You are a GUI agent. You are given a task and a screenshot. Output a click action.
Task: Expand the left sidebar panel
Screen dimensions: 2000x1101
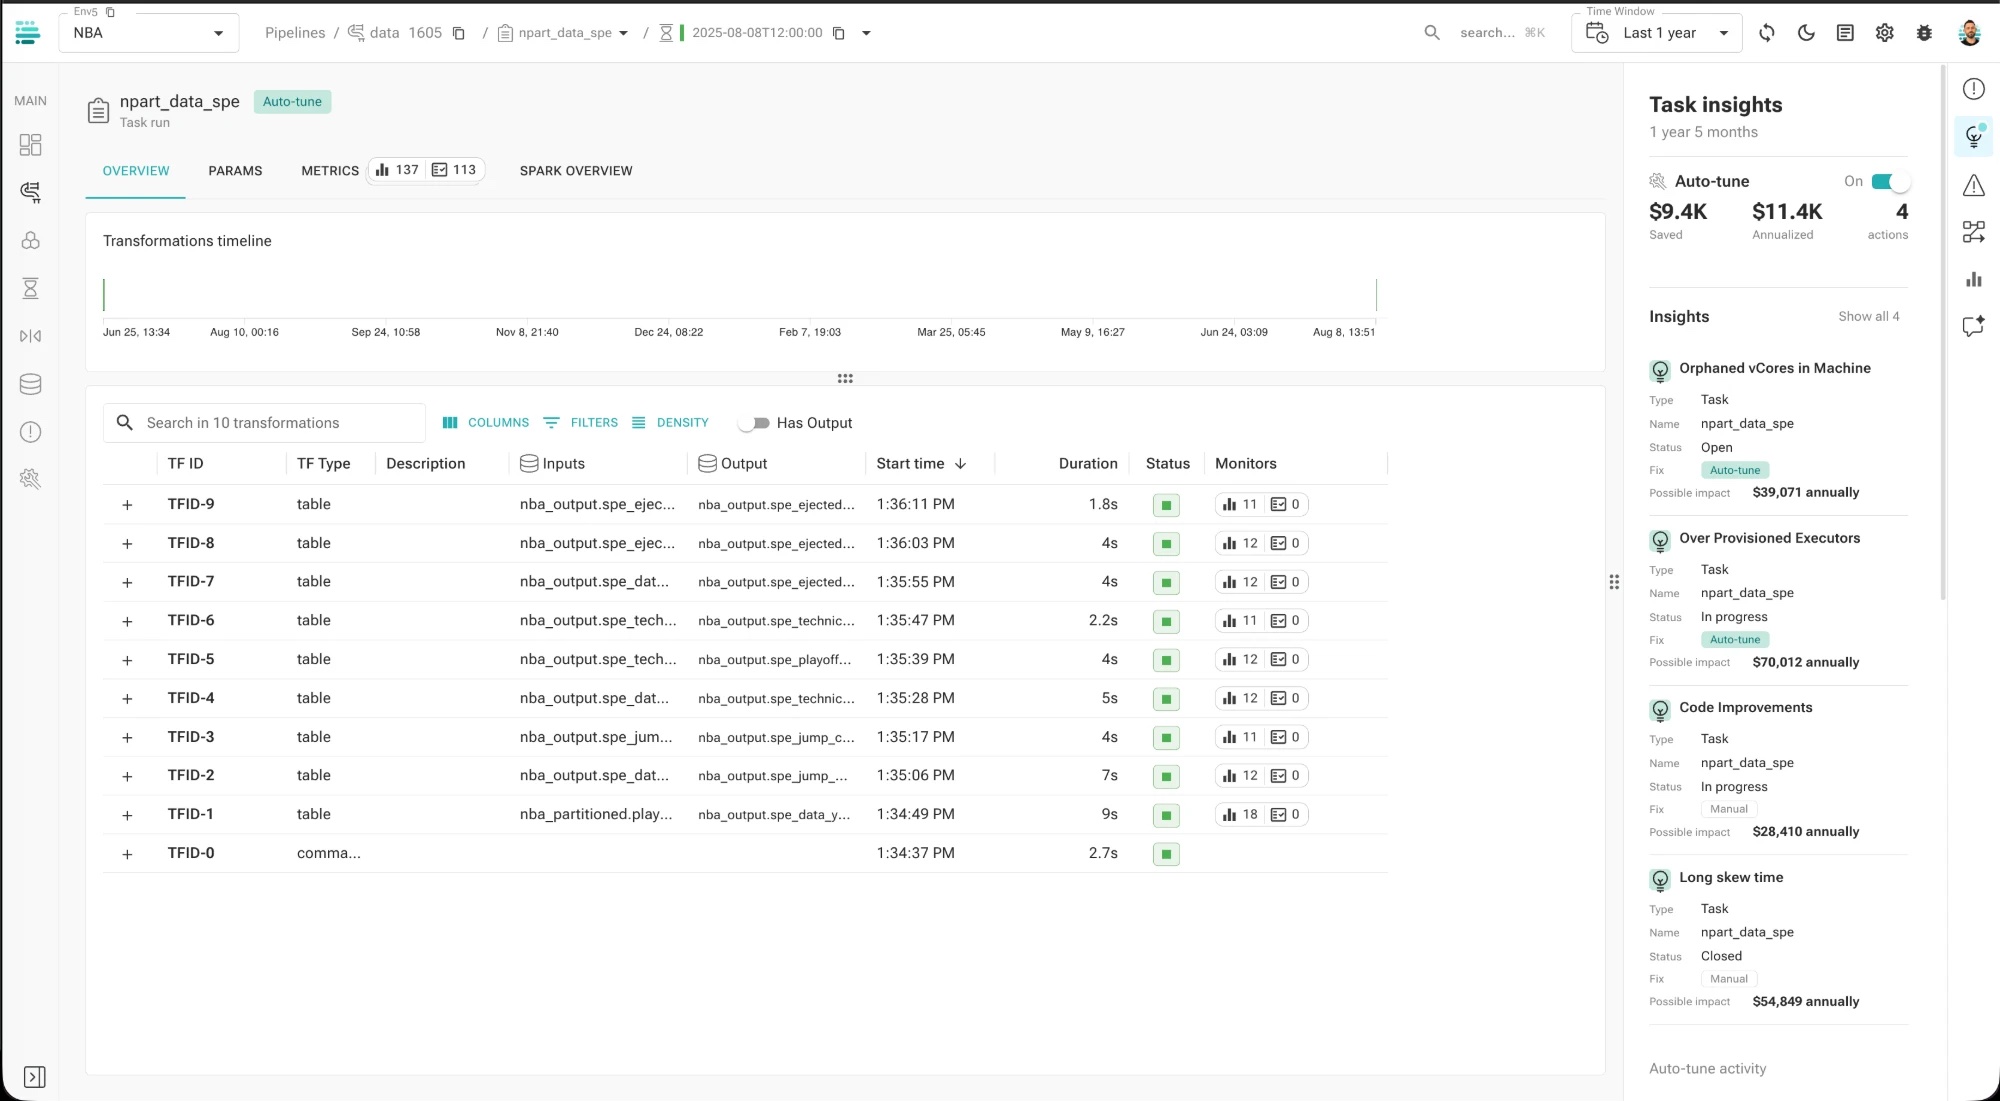coord(34,1077)
